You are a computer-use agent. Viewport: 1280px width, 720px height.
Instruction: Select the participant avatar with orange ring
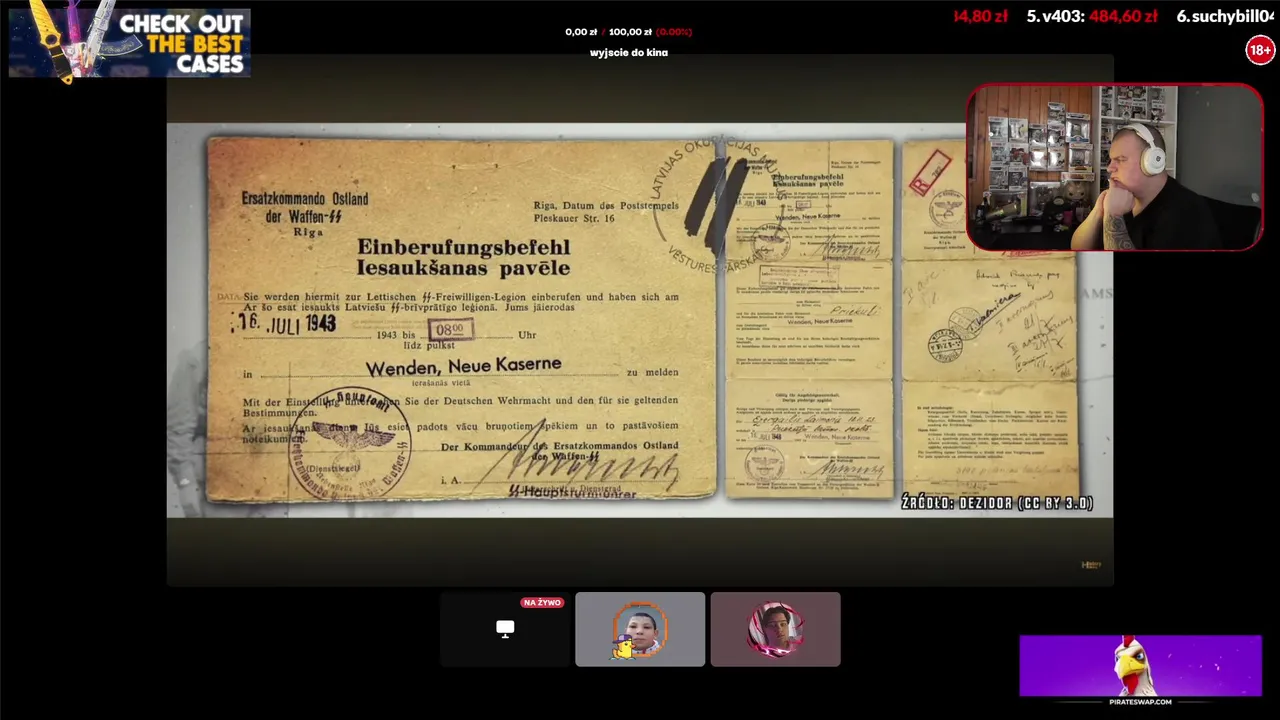coord(640,629)
